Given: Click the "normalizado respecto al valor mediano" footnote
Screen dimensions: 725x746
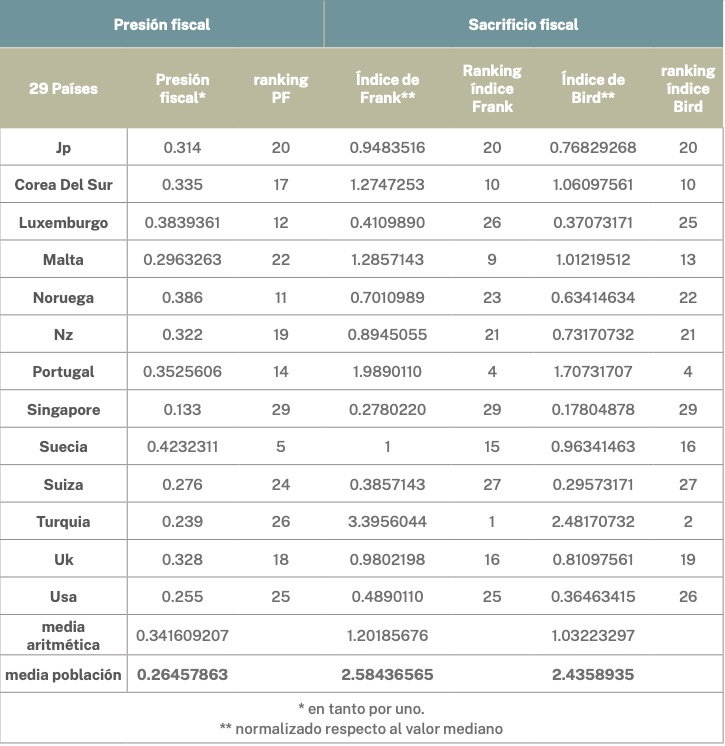Looking at the screenshot, I should (x=362, y=727).
